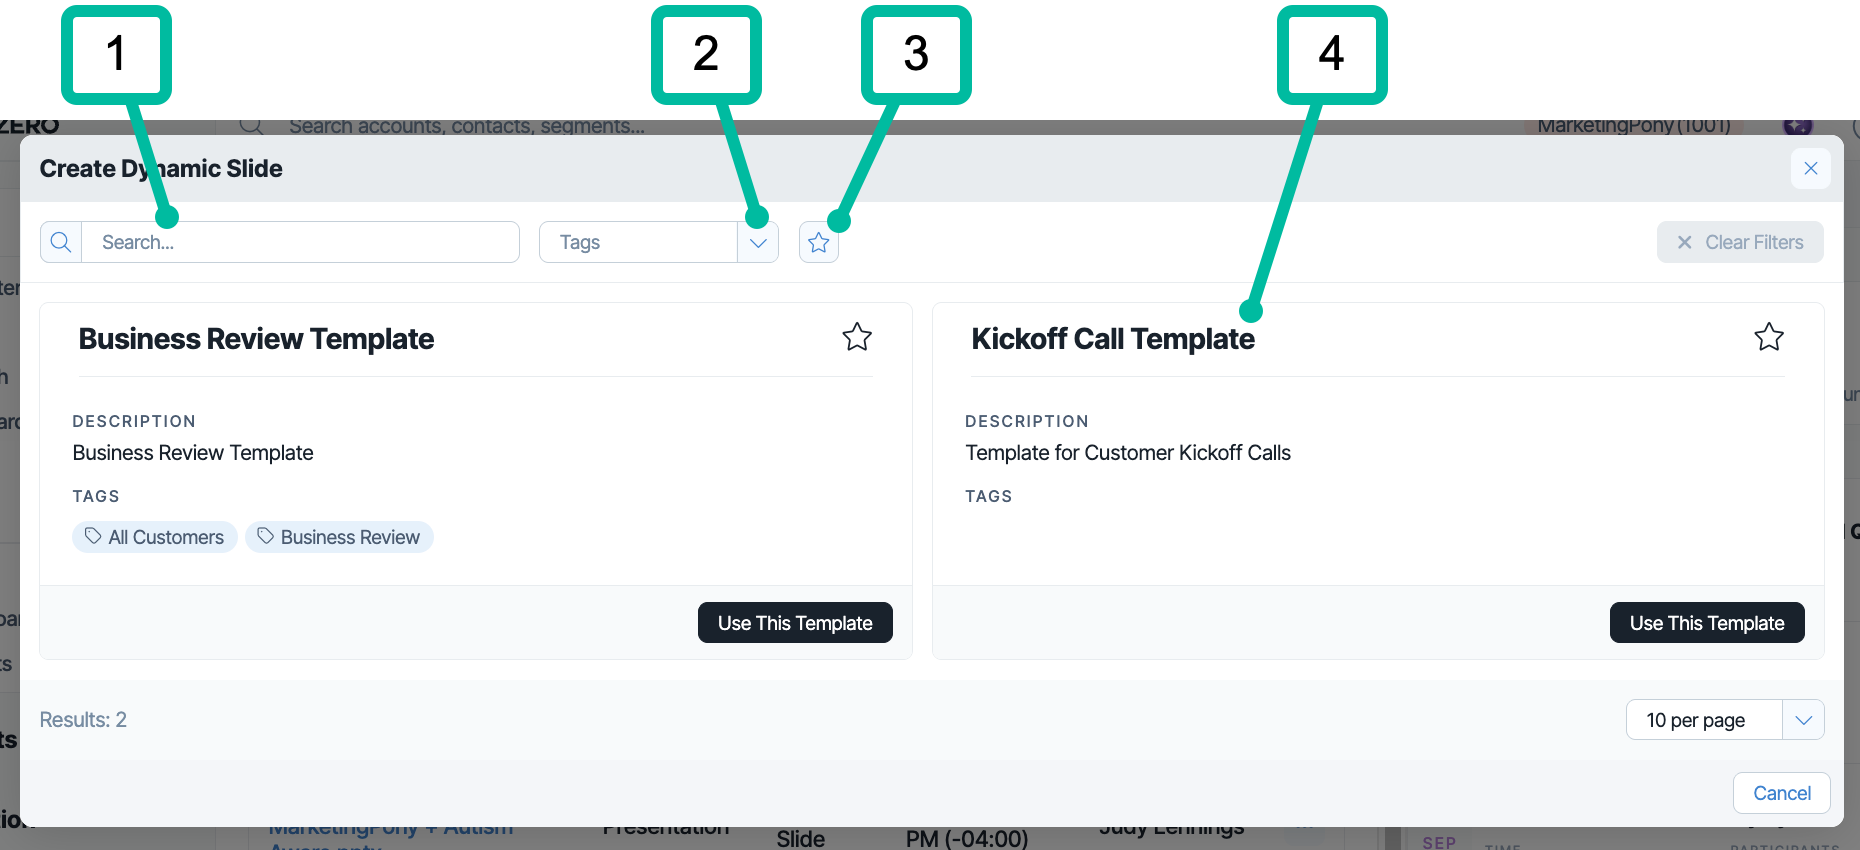This screenshot has height=850, width=1860.
Task: Click the magnifier icon beside Search field
Action: tap(61, 242)
